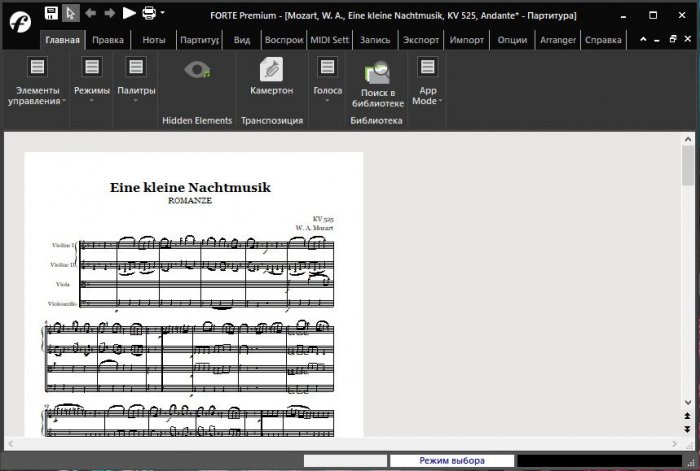This screenshot has height=471, width=700.
Task: Activate the selection arrow tool in title bar
Action: [71, 13]
